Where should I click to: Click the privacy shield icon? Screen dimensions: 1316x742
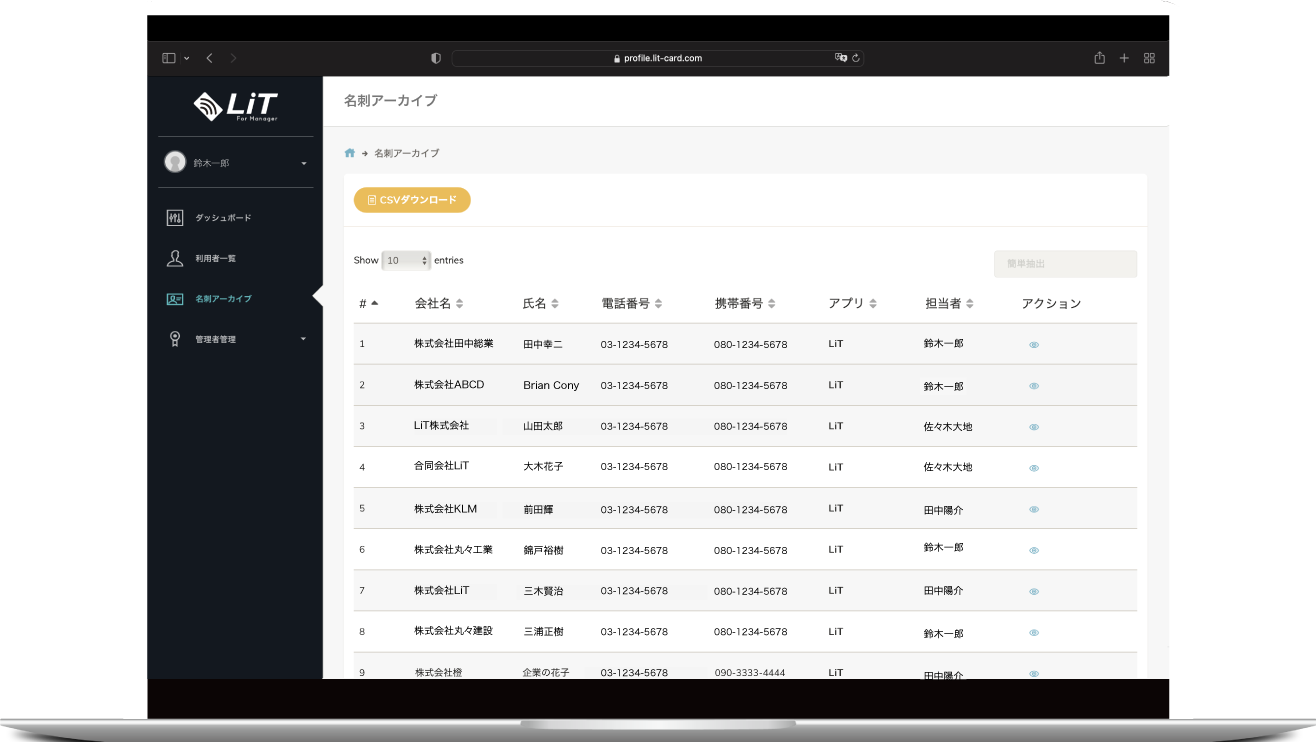tap(436, 58)
